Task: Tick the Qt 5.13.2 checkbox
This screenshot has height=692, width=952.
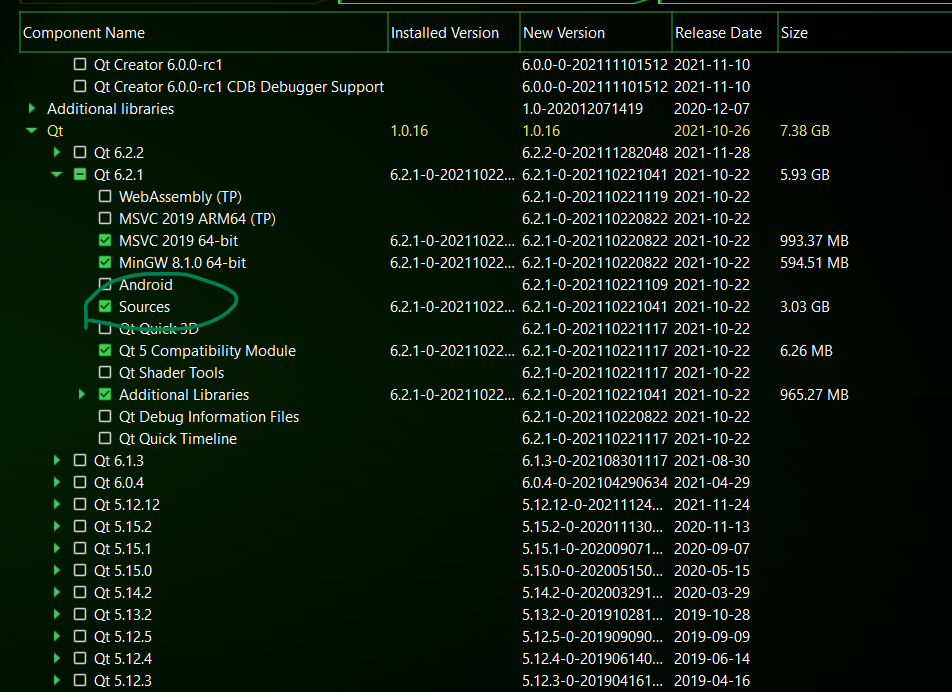Action: coord(80,614)
